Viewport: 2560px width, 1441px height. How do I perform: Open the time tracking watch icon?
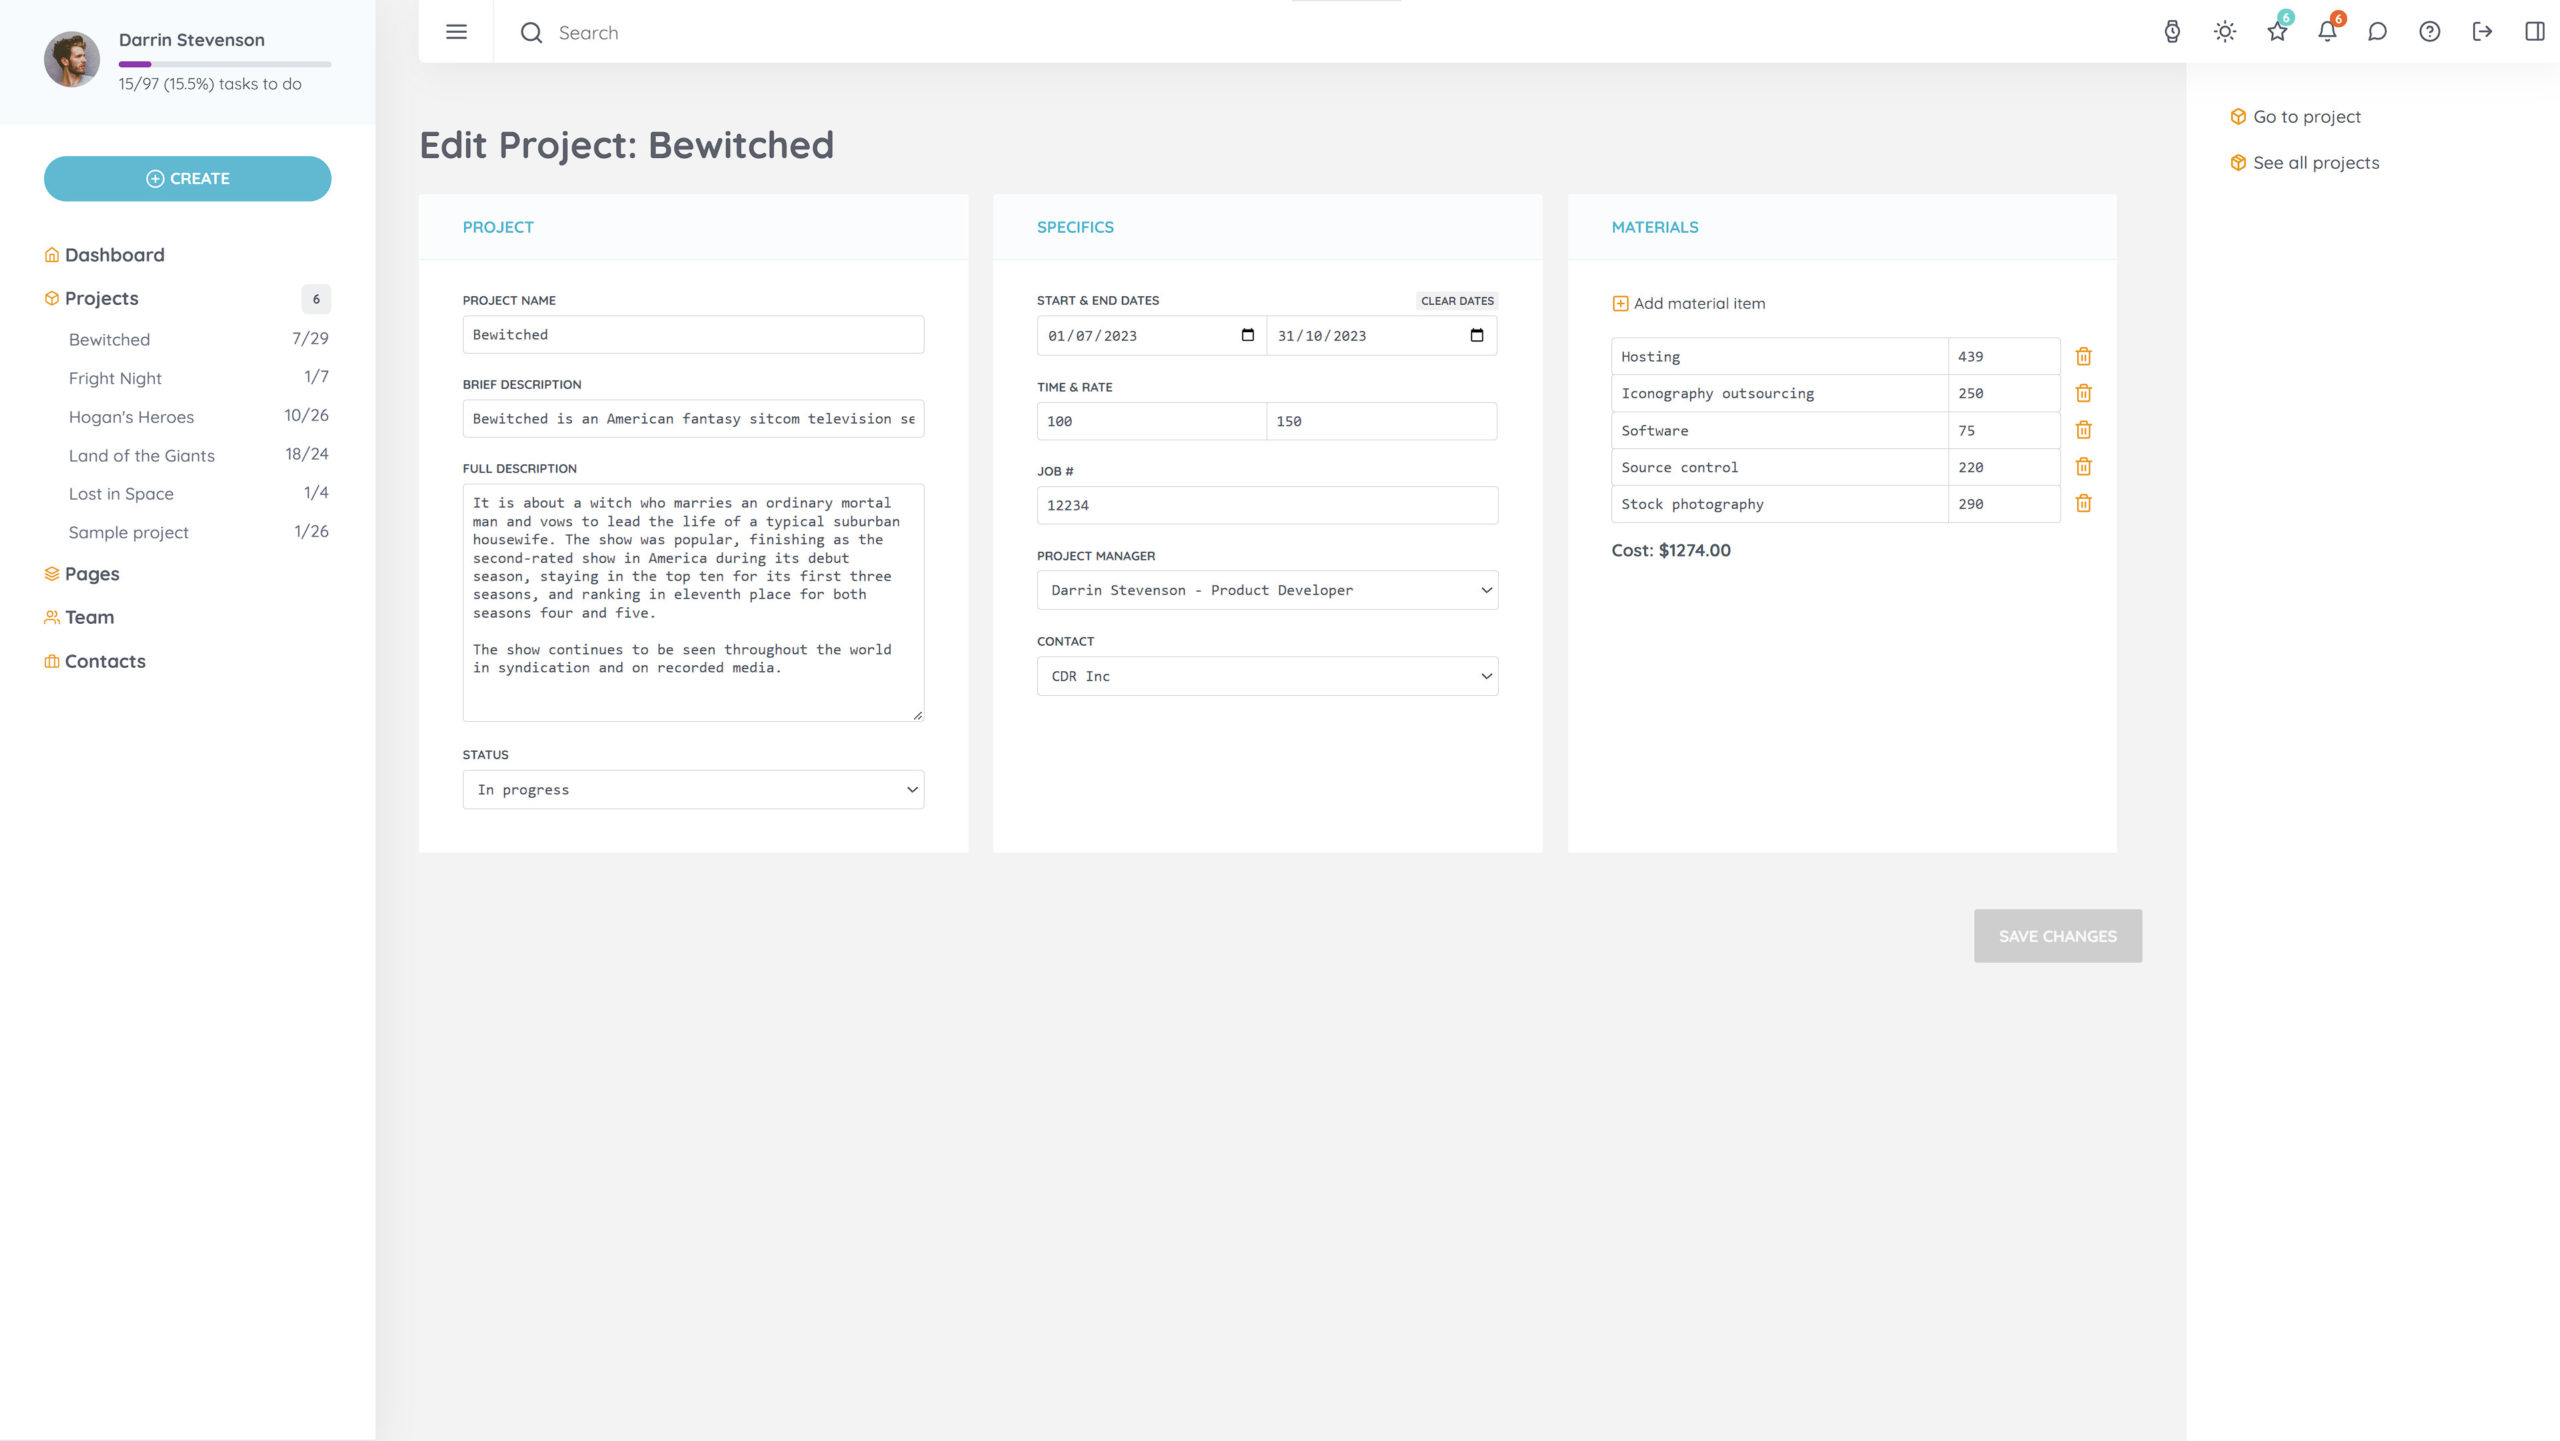point(2171,32)
